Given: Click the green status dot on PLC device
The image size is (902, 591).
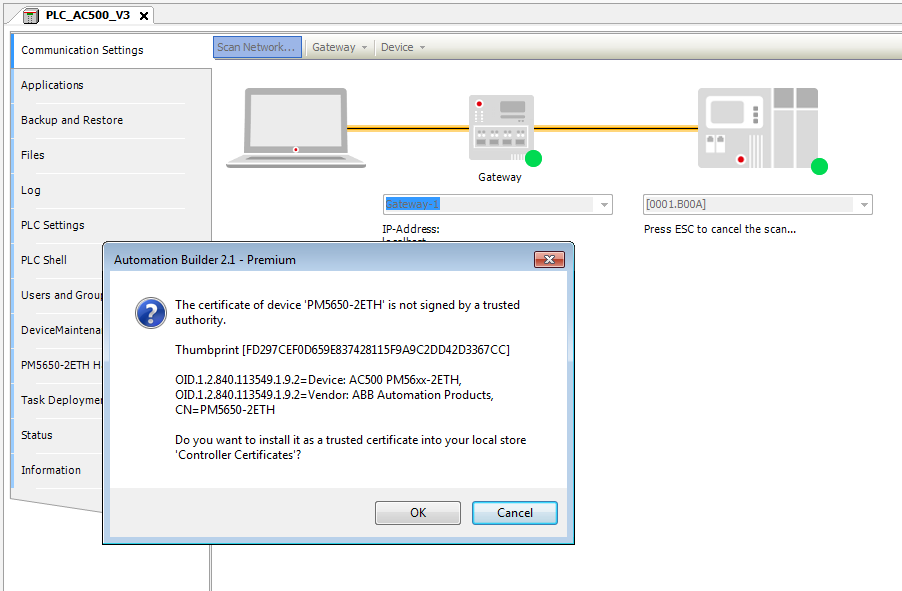Looking at the screenshot, I should click(x=819, y=166).
